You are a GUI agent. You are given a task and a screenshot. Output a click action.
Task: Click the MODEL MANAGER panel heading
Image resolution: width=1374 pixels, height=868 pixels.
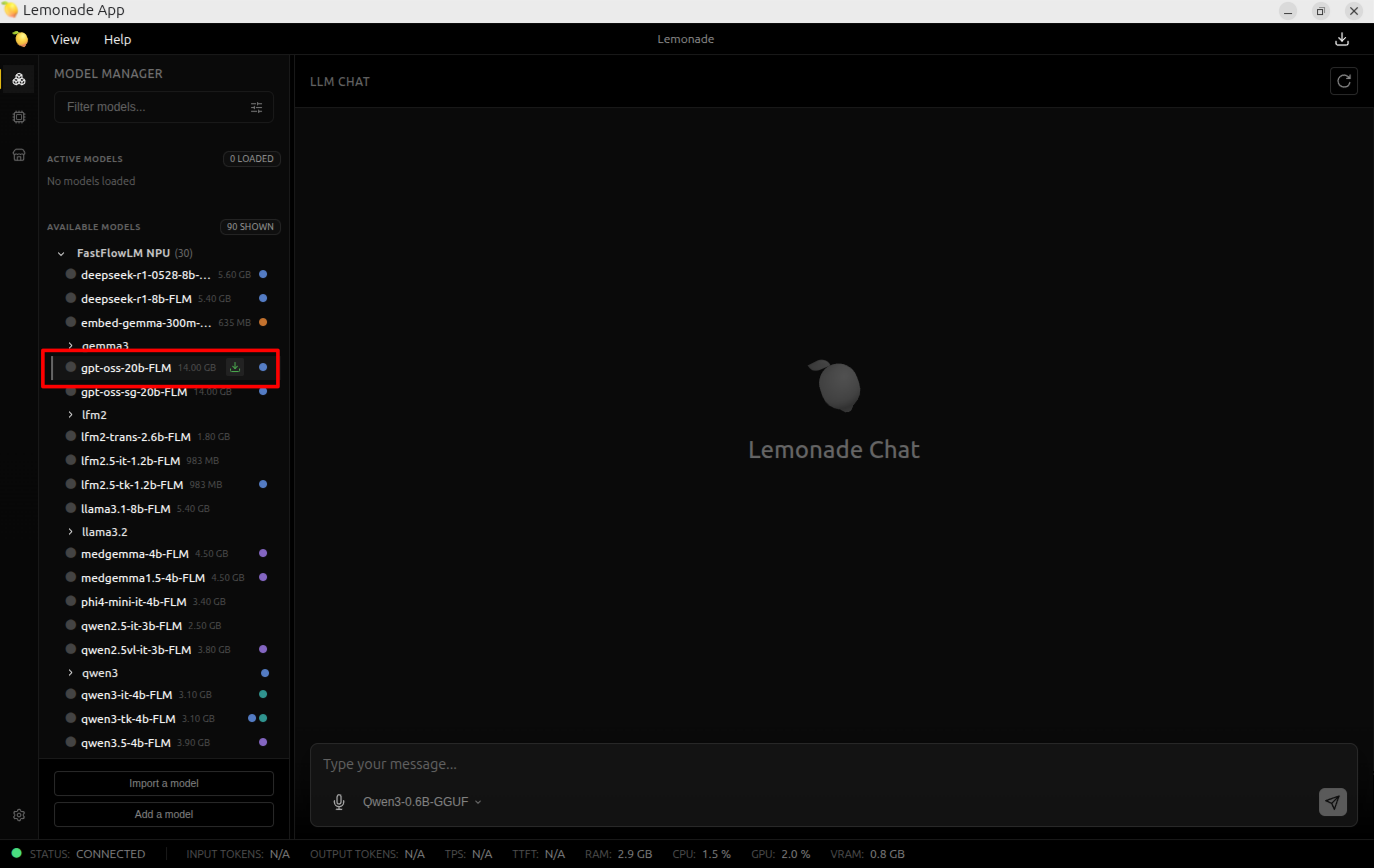108,74
